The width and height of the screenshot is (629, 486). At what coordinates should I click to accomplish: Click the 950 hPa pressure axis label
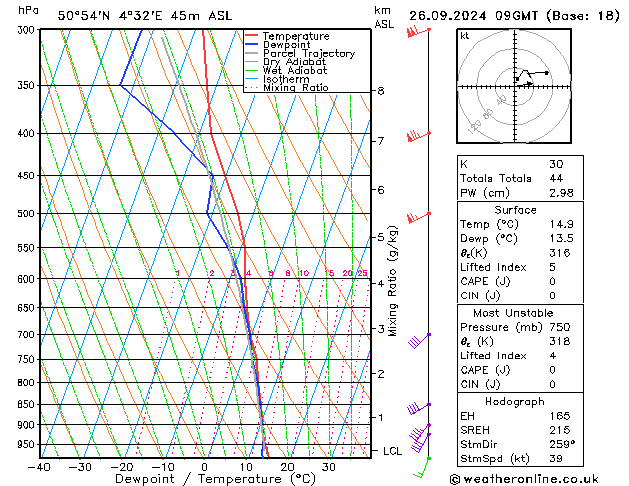(x=28, y=445)
